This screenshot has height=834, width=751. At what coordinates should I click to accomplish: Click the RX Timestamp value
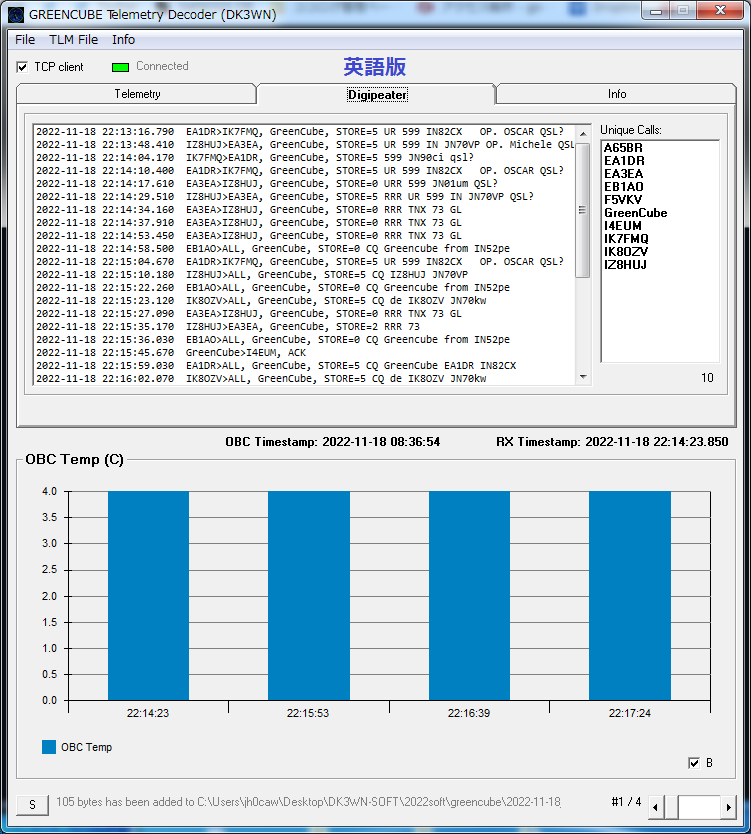[x=656, y=442]
